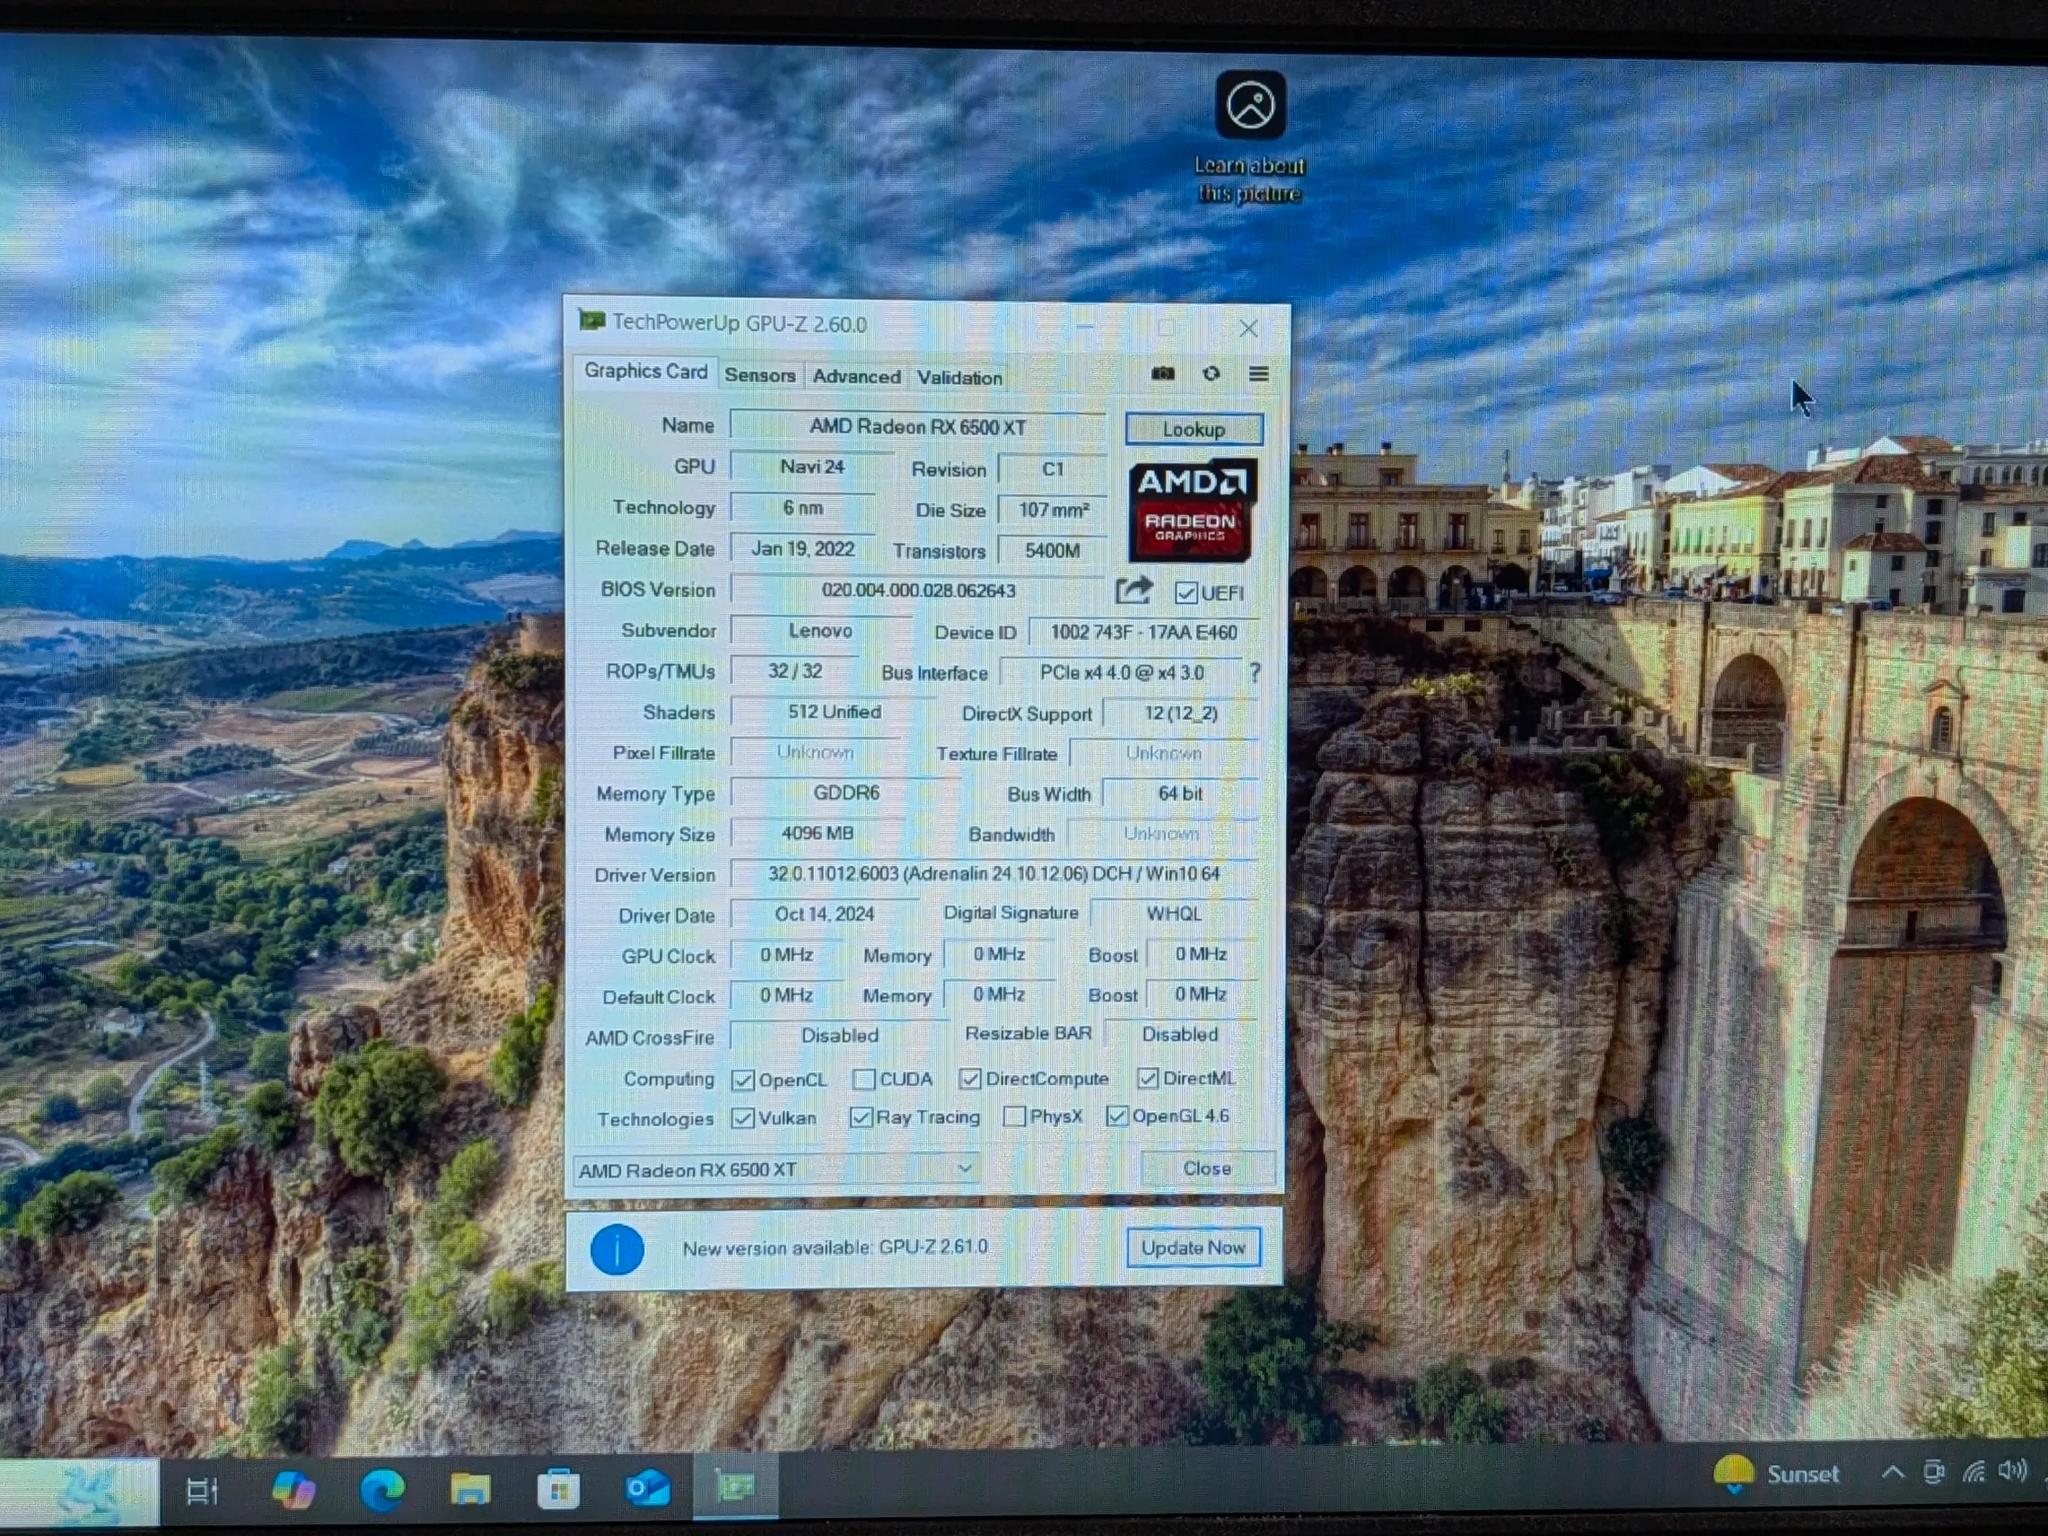This screenshot has width=2048, height=1536.
Task: Click the blue info icon in update bar
Action: 617,1249
